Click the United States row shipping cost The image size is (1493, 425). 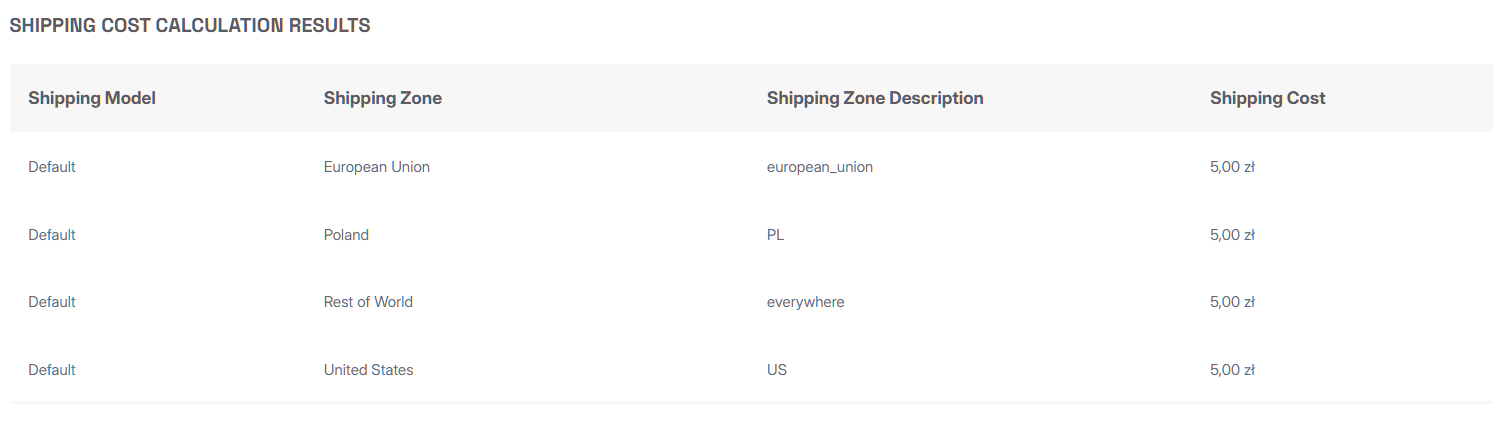pos(1231,370)
